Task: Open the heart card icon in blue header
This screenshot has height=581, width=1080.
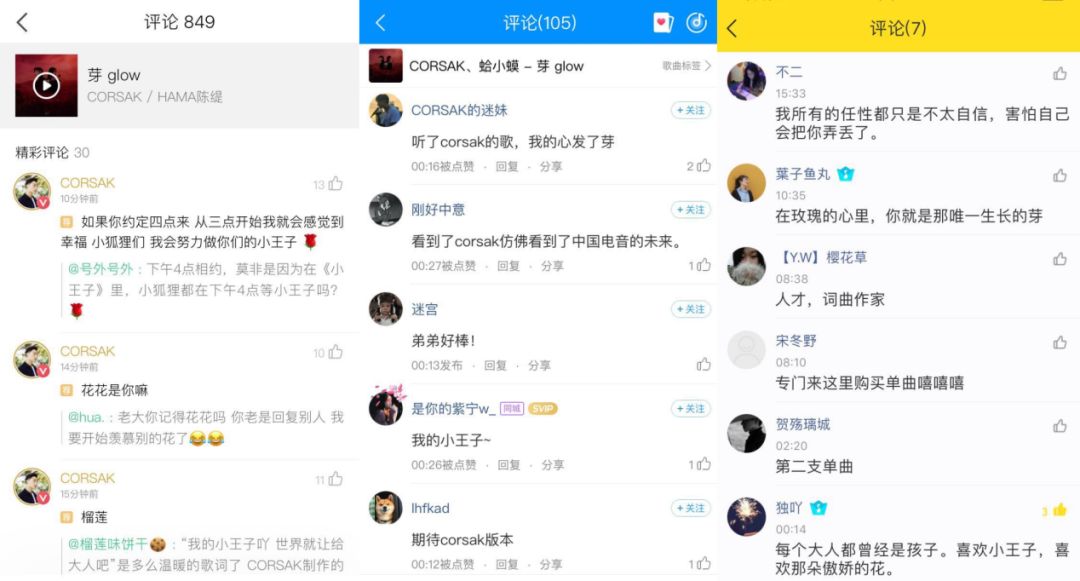Action: click(663, 23)
